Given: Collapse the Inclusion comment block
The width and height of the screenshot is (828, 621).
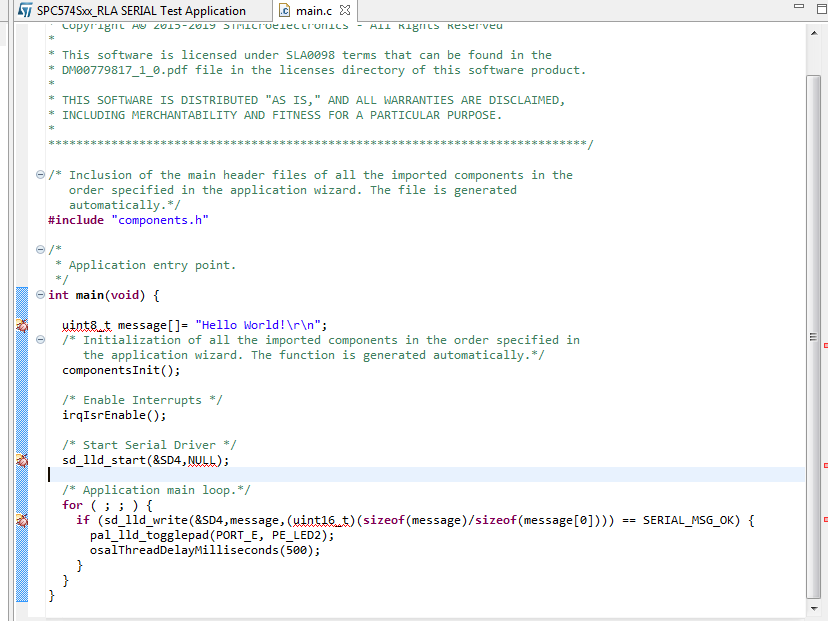Looking at the screenshot, I should [40, 175].
